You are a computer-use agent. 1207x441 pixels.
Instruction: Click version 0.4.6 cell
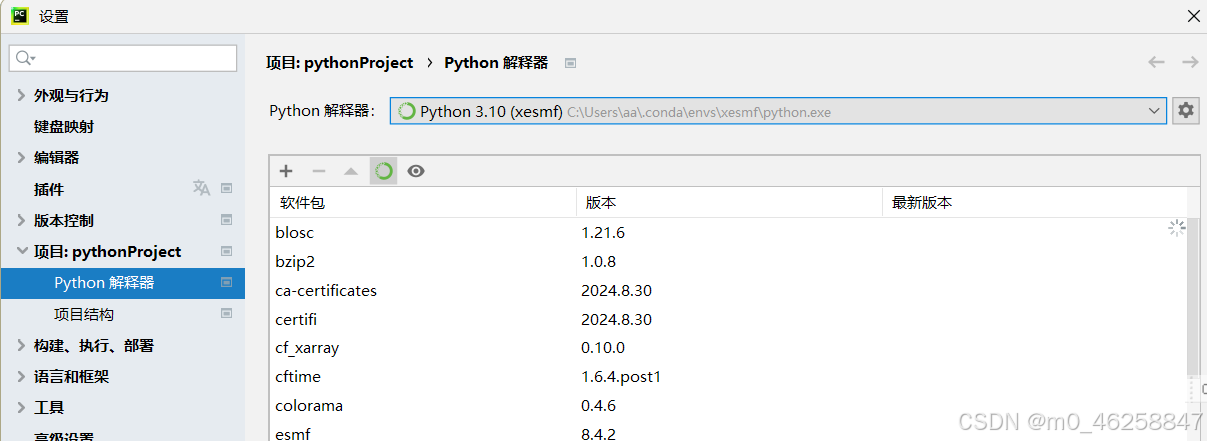pyautogui.click(x=598, y=406)
